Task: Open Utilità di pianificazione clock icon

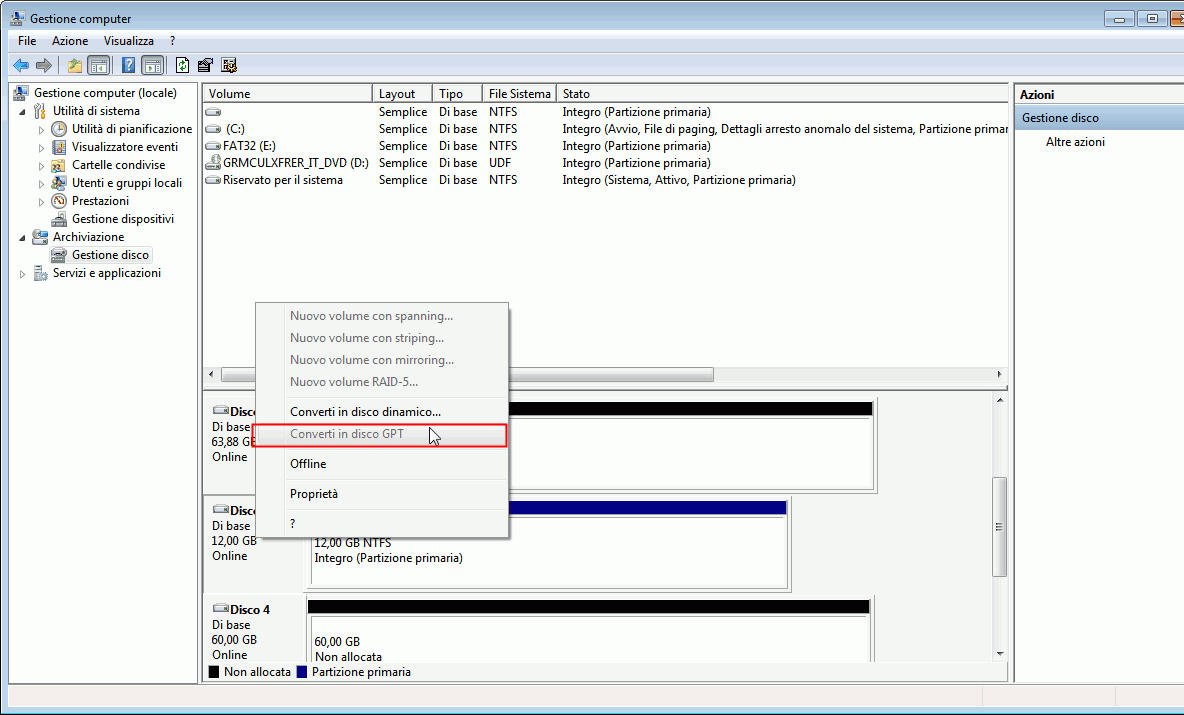Action: tap(59, 129)
